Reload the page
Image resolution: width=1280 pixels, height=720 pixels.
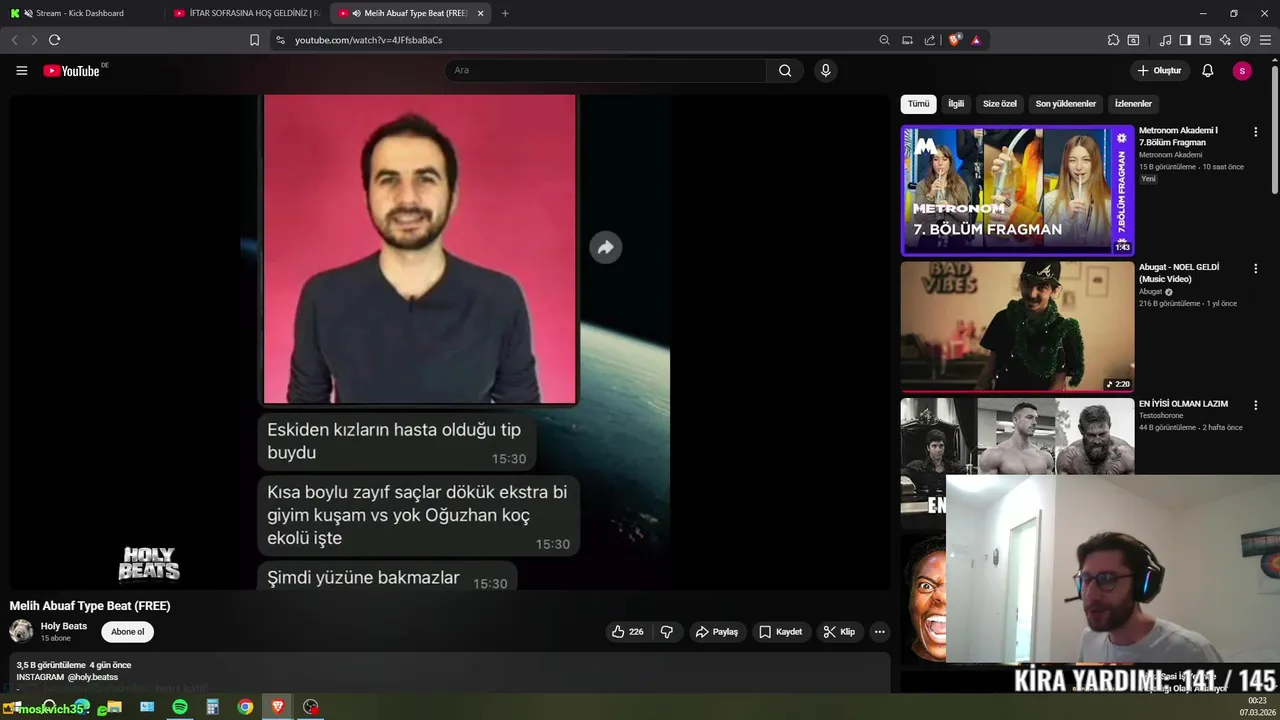pyautogui.click(x=54, y=40)
